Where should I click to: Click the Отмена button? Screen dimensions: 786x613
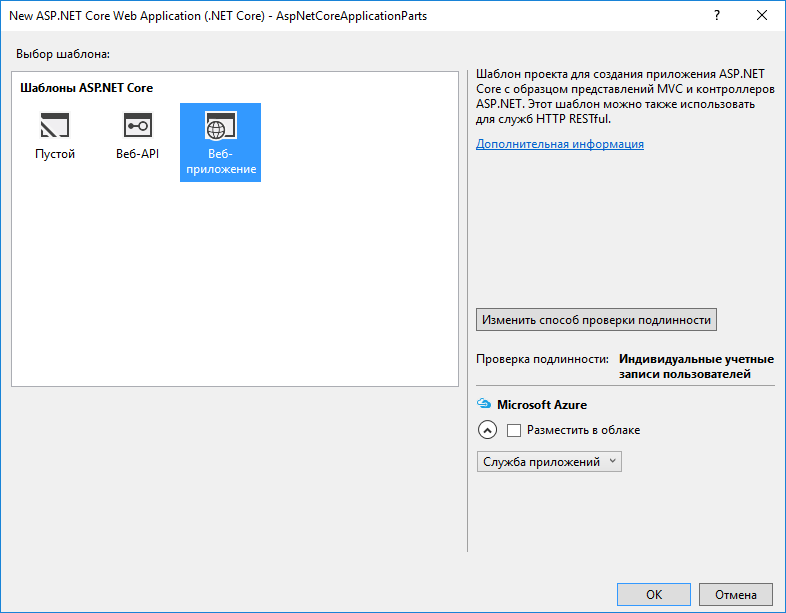pyautogui.click(x=735, y=594)
